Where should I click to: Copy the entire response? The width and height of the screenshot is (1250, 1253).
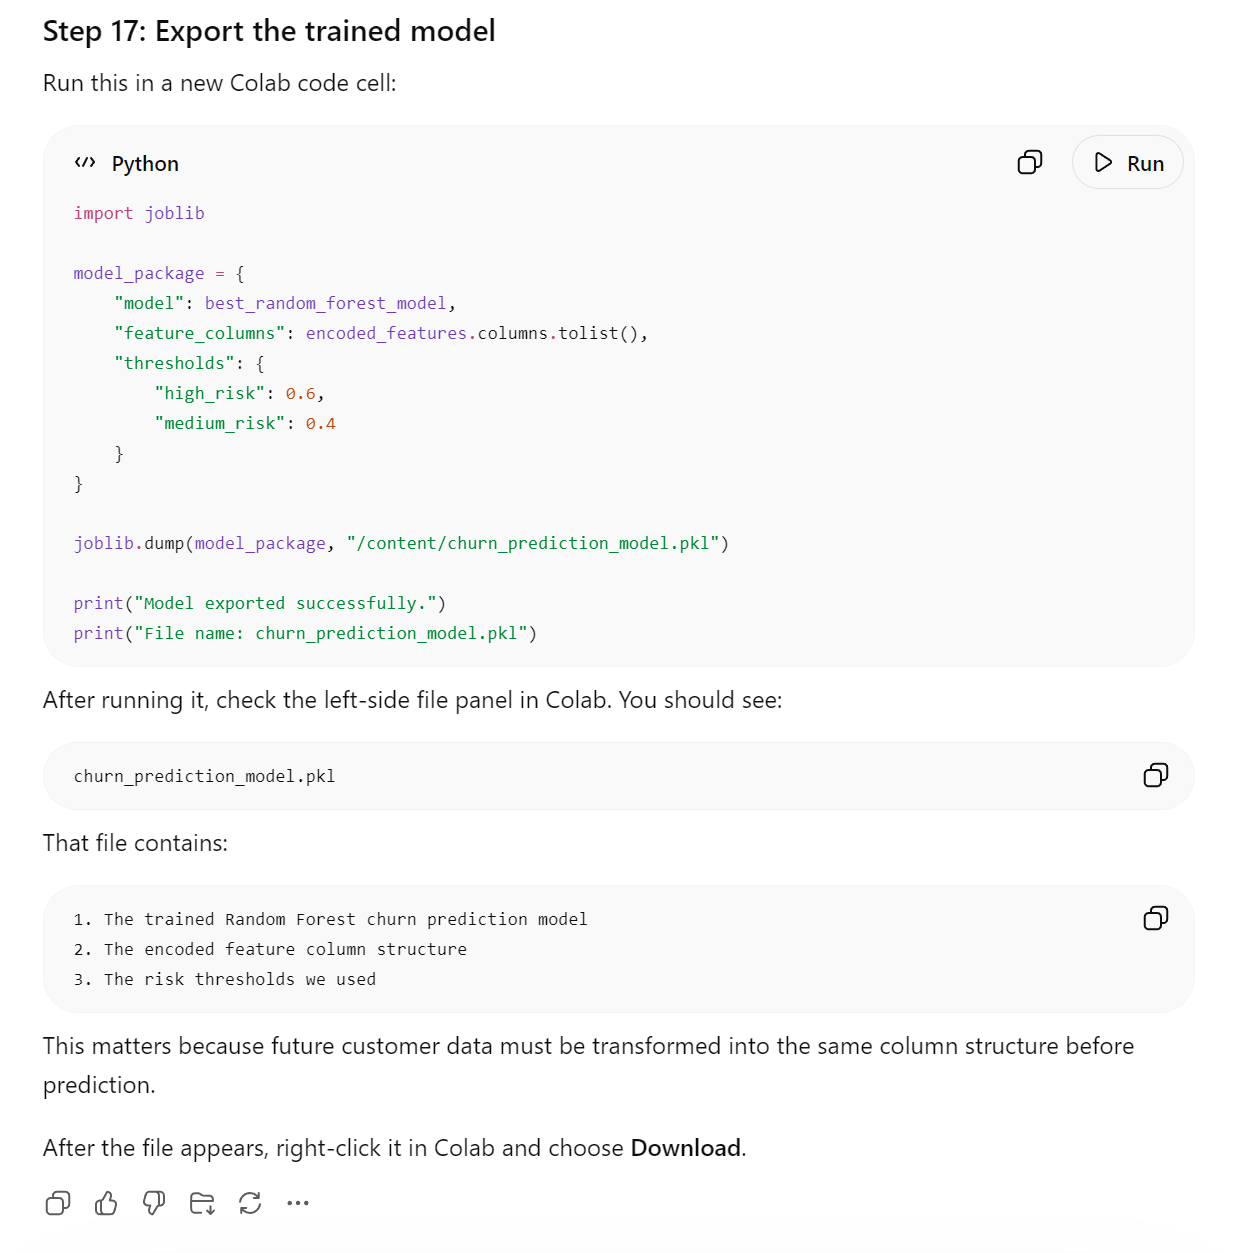(x=58, y=1203)
